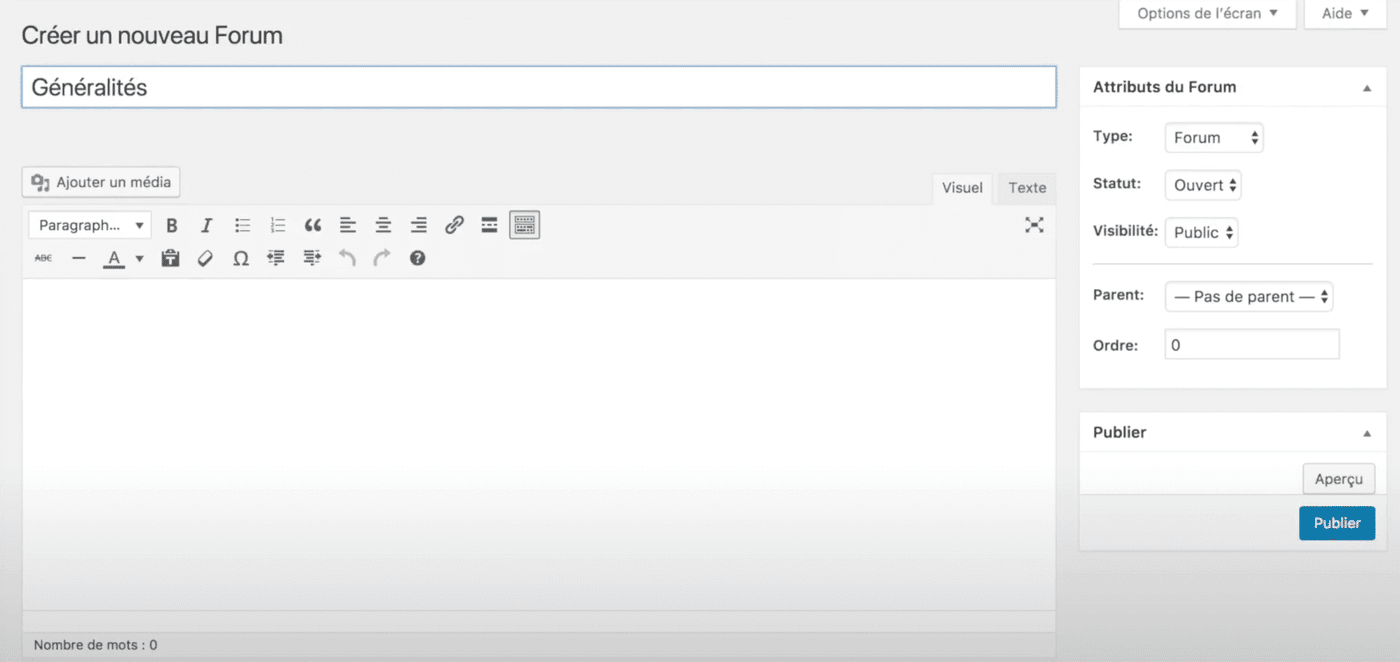Collapse the Attributs du Forum panel
1400x662 pixels.
point(1367,88)
